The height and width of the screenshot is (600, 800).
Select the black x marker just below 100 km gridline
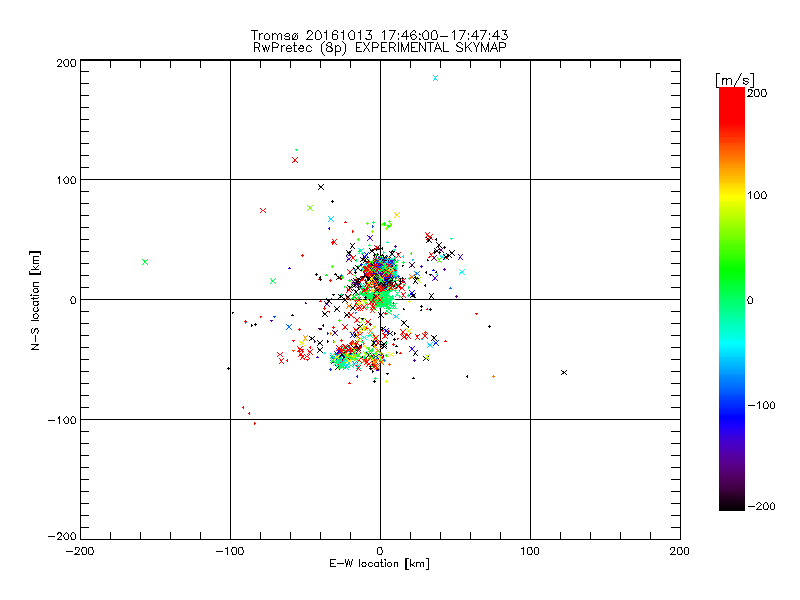pyautogui.click(x=320, y=187)
